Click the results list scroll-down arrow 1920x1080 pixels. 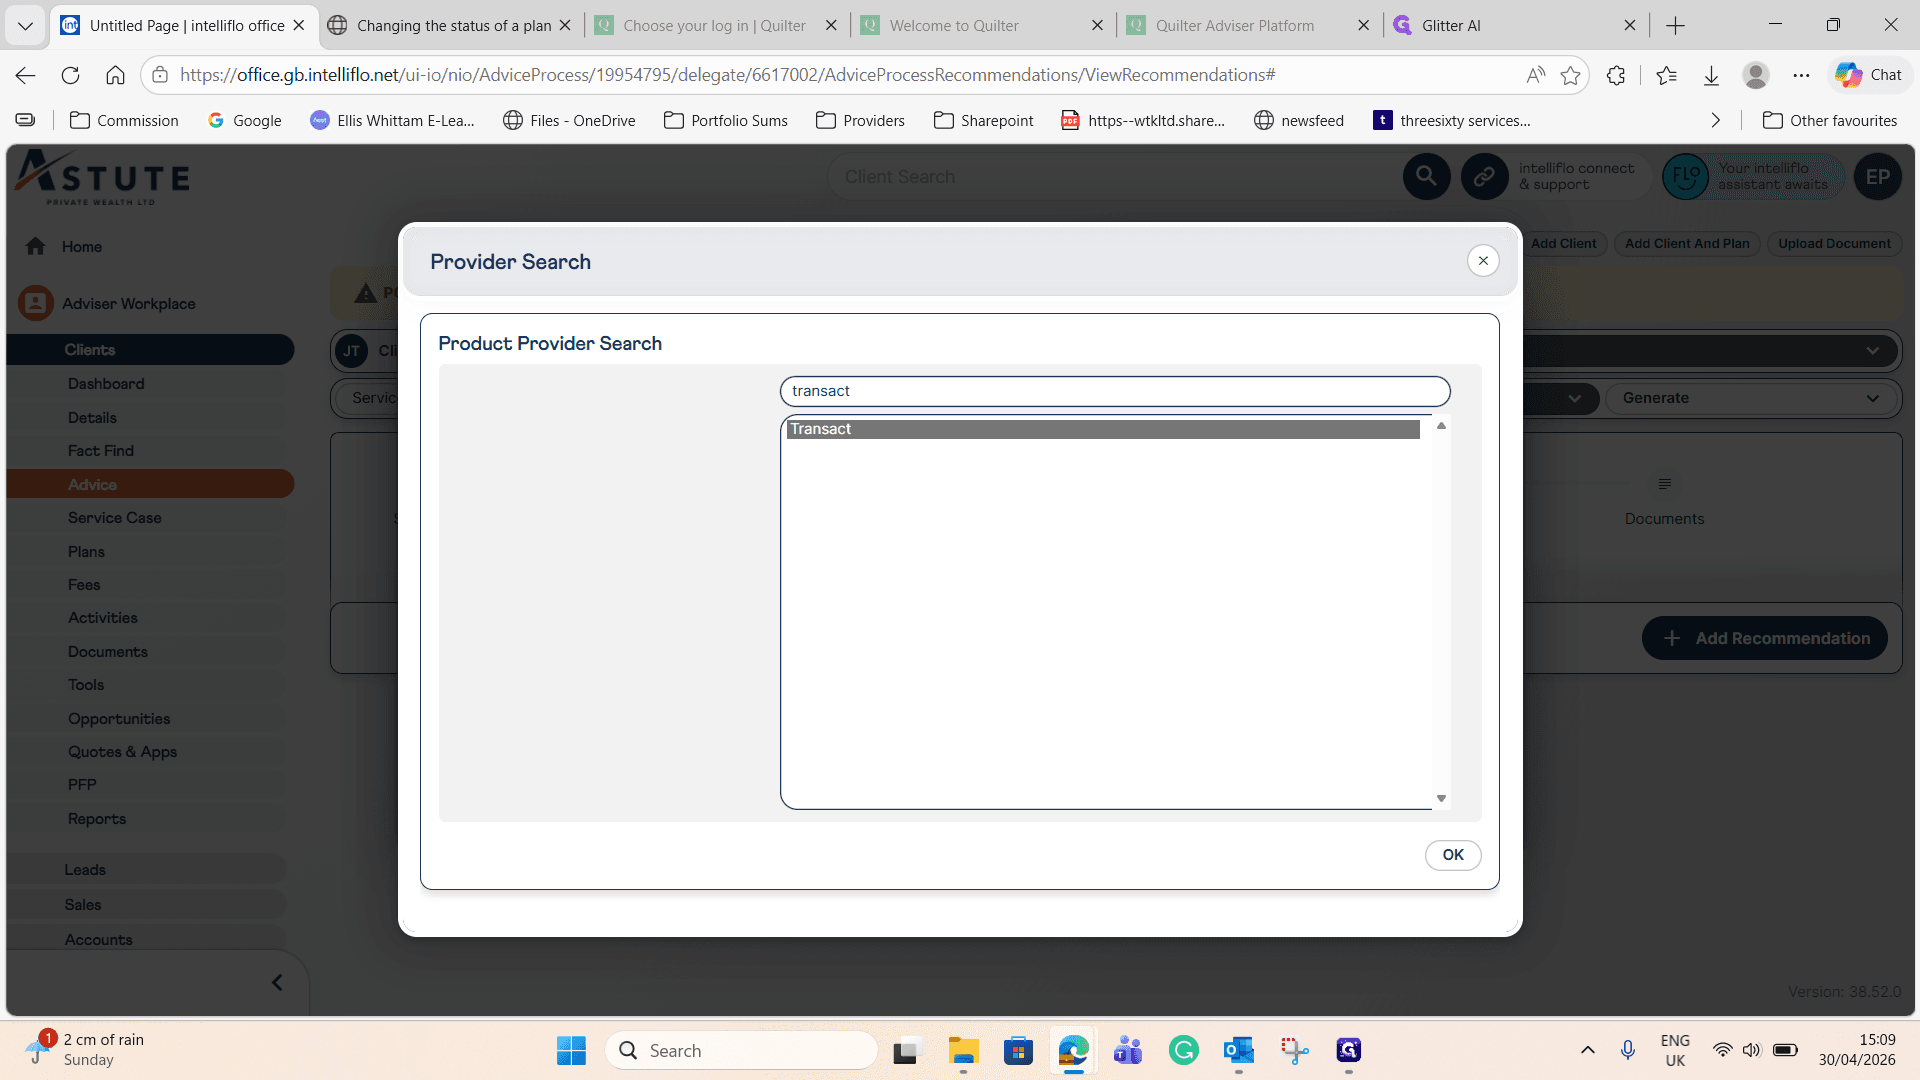point(1441,798)
